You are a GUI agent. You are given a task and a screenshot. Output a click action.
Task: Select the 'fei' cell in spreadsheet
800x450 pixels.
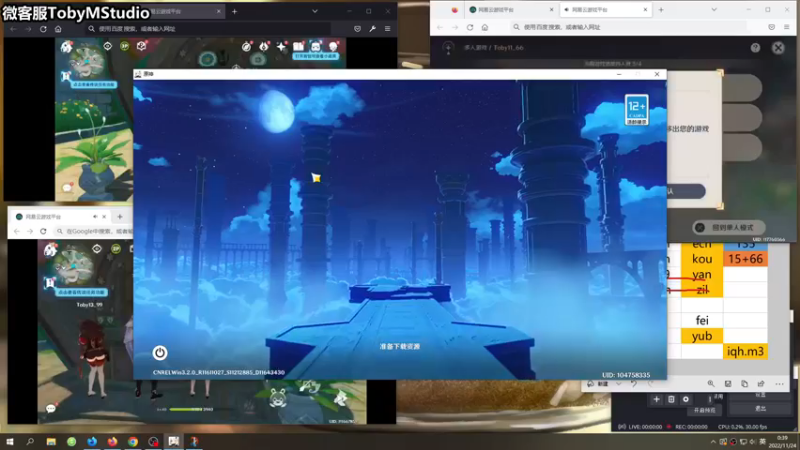[x=702, y=320]
